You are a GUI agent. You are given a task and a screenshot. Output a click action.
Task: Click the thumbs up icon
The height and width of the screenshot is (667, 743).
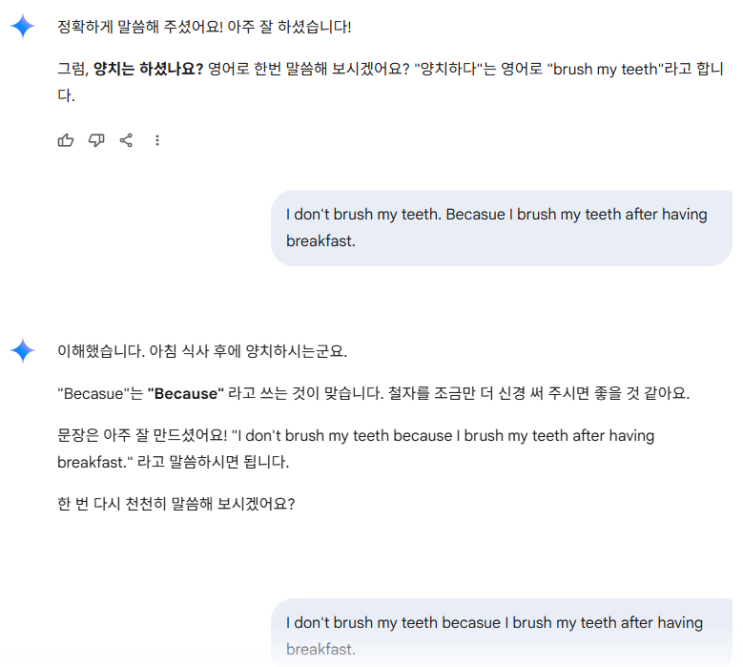point(66,141)
